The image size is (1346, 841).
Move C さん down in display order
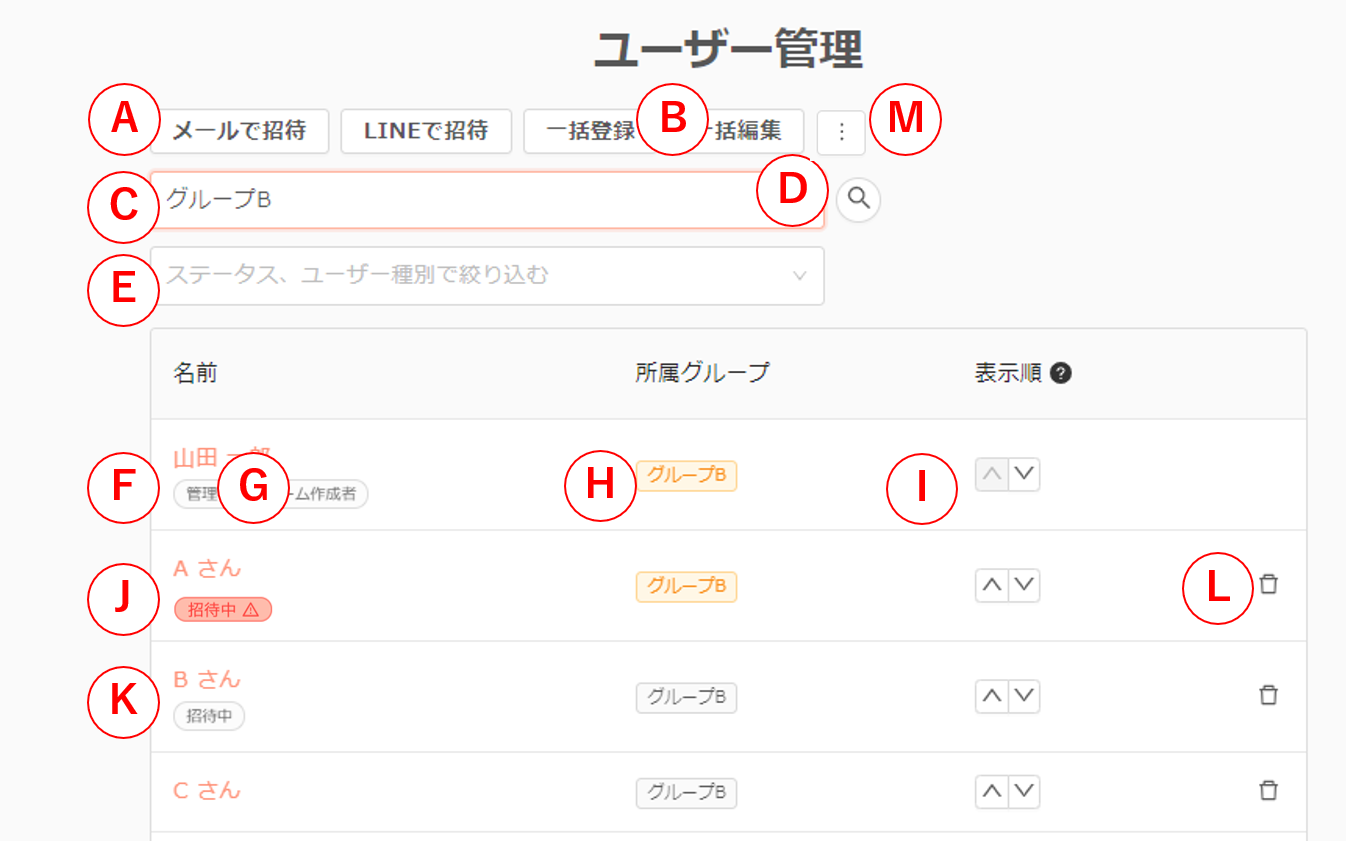coord(1024,792)
